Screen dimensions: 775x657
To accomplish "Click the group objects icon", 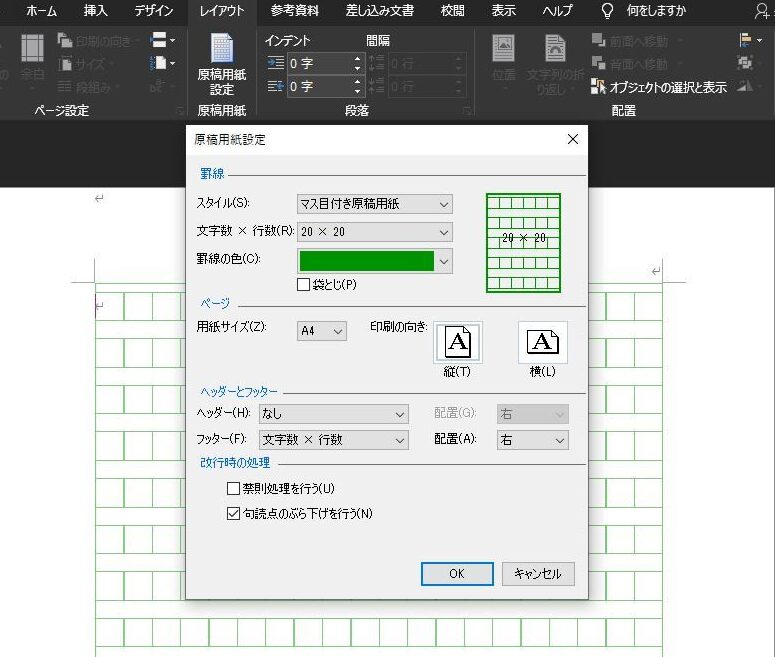I will (x=745, y=63).
